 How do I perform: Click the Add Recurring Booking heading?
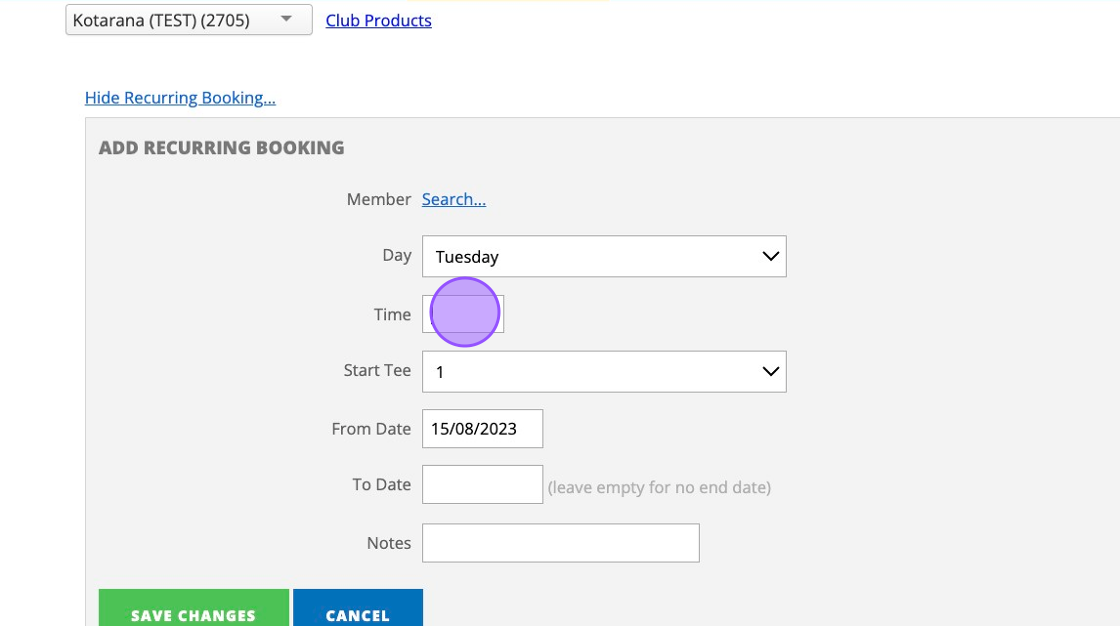click(x=221, y=148)
